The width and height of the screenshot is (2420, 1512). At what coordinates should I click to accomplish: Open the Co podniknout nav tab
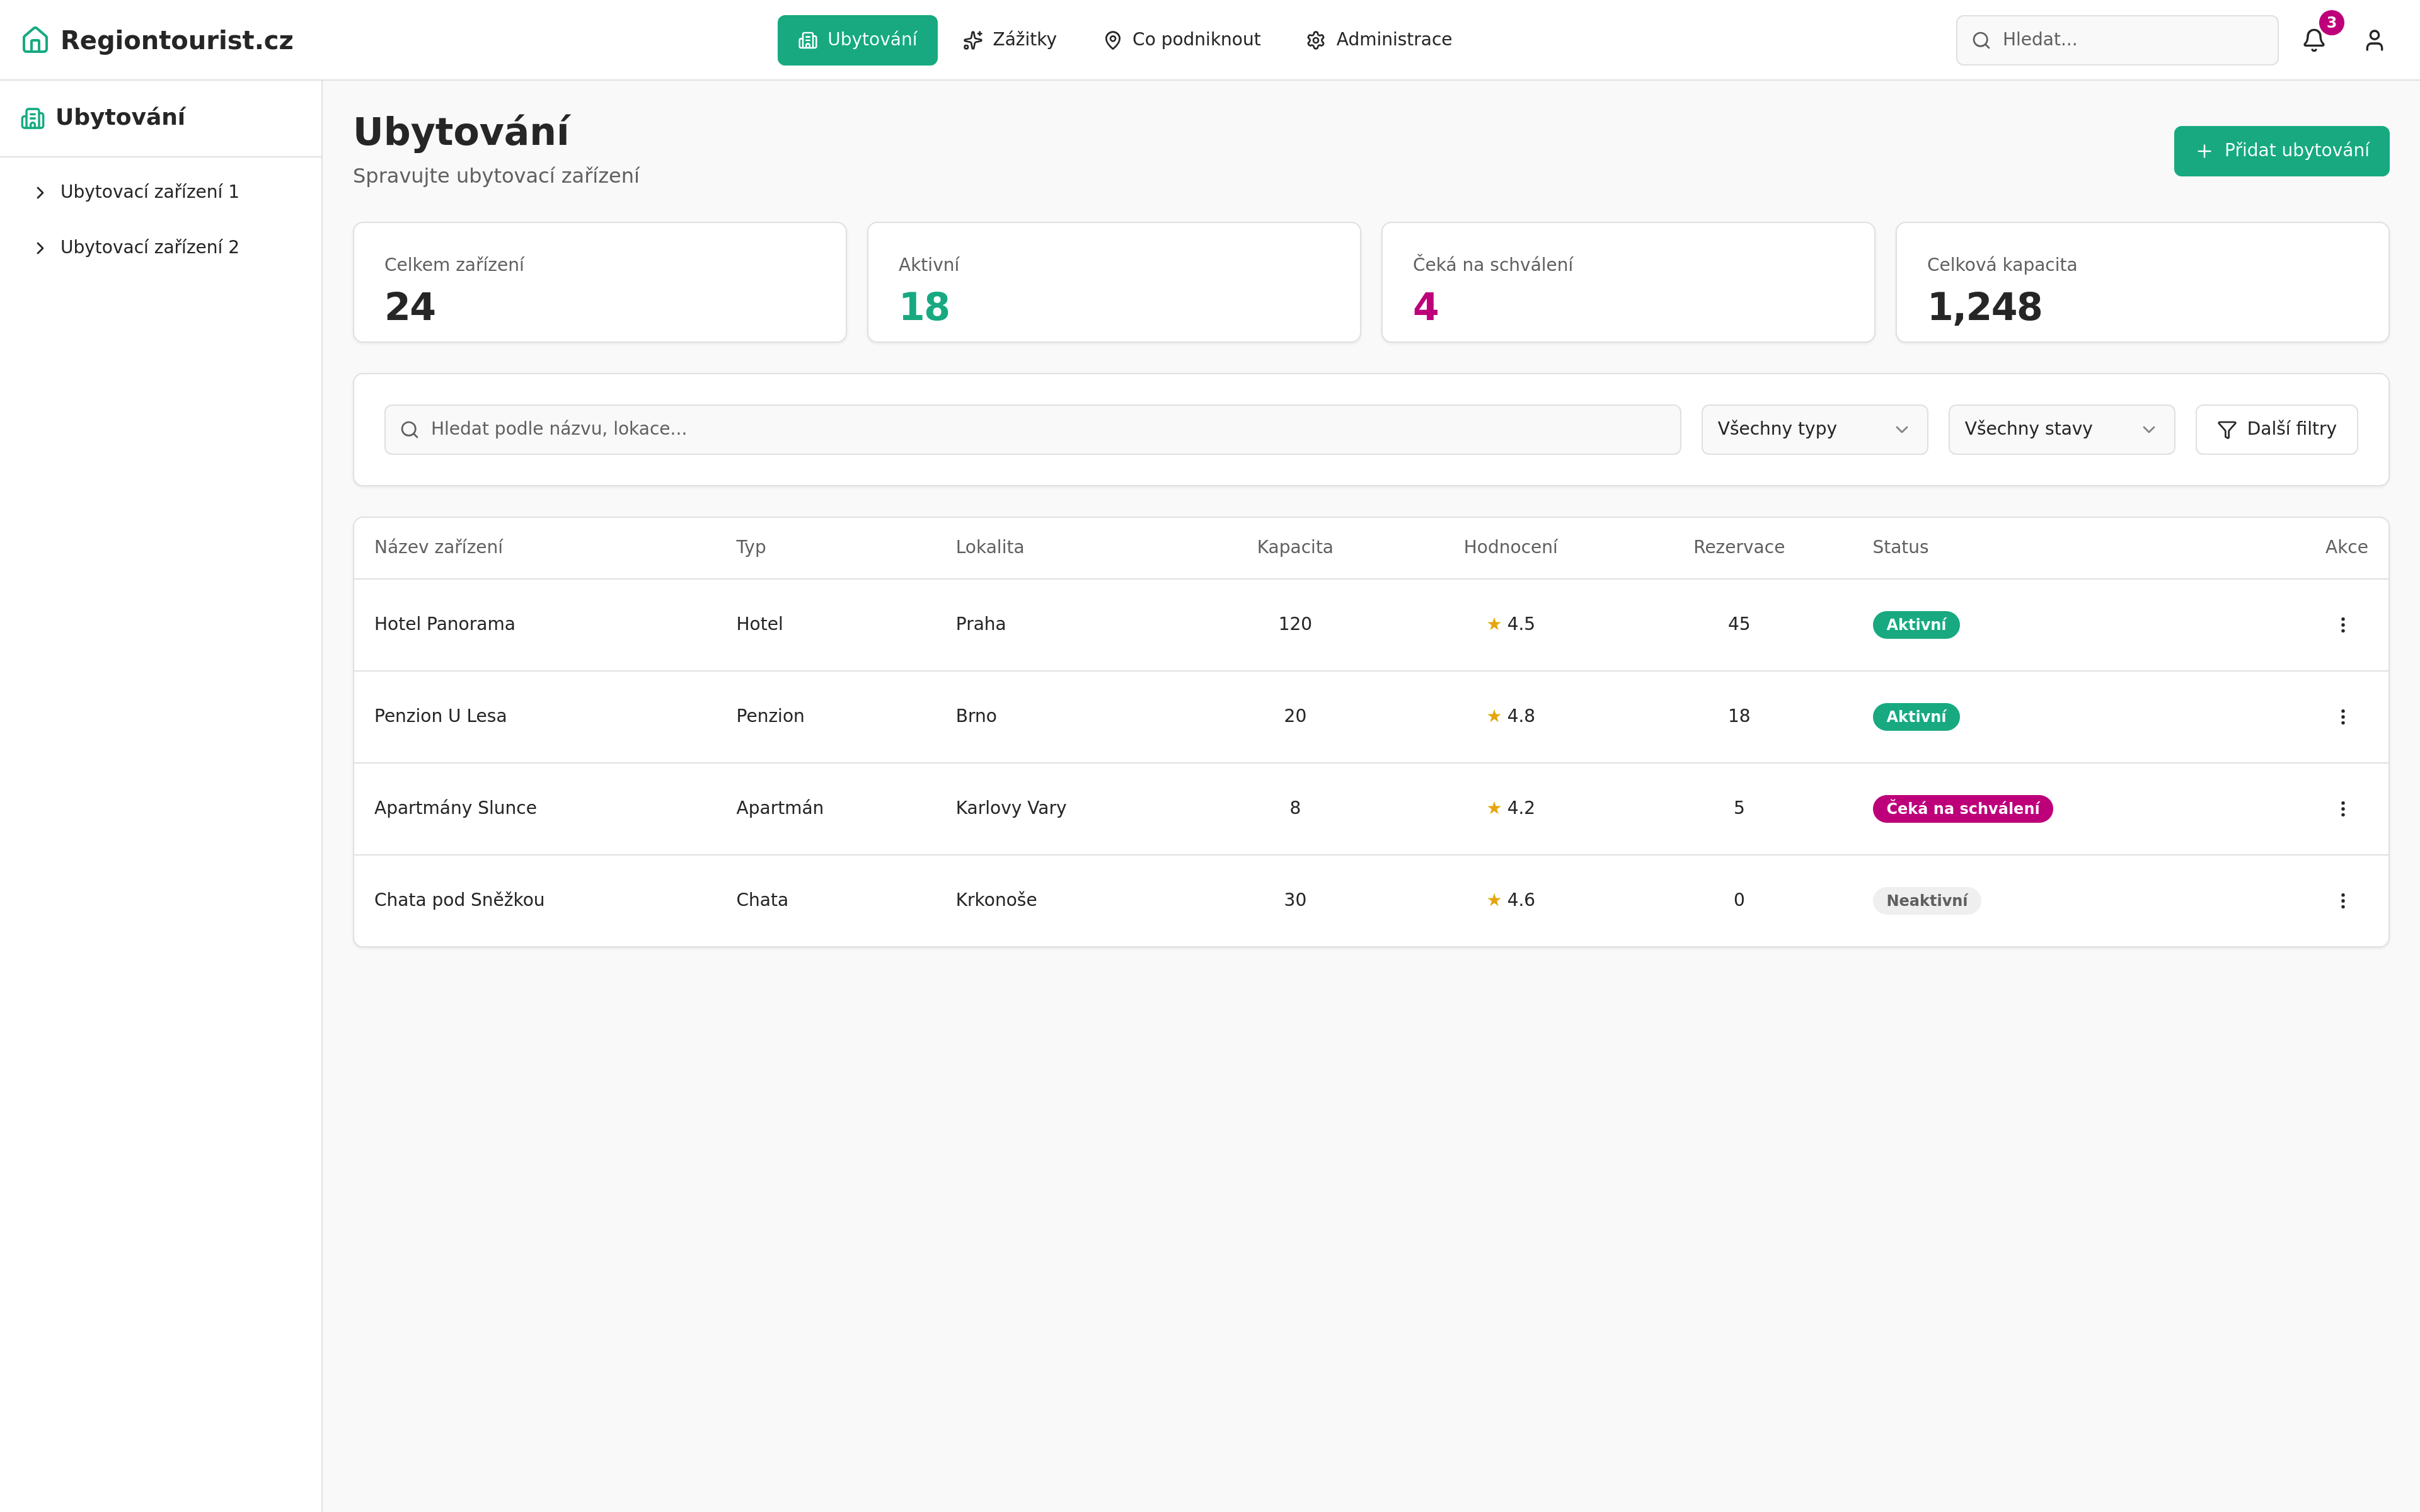[1181, 40]
